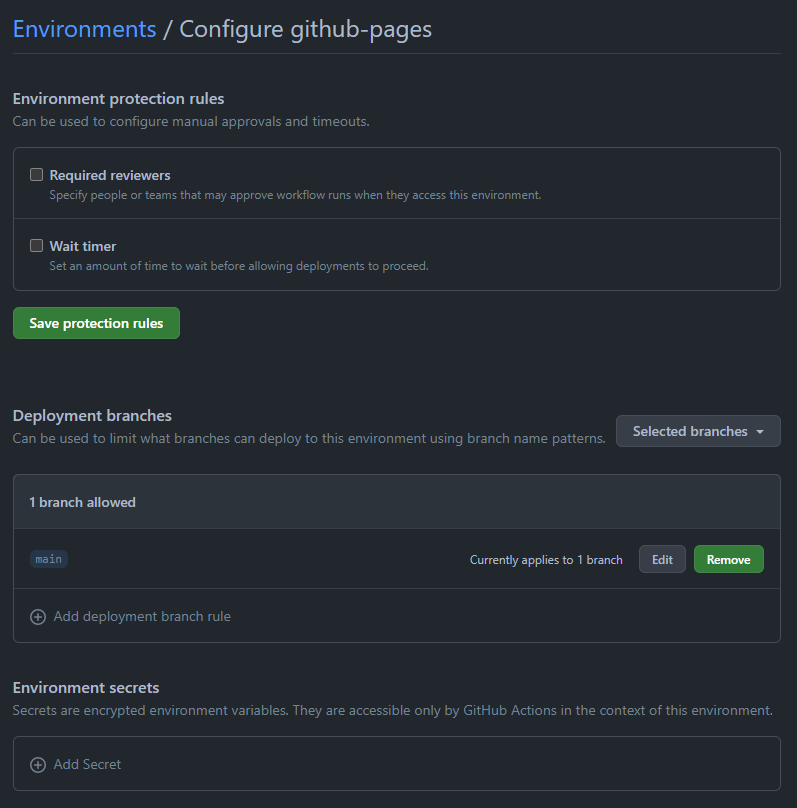Click the Wait timer label text
Image resolution: width=797 pixels, height=808 pixels.
(x=83, y=246)
